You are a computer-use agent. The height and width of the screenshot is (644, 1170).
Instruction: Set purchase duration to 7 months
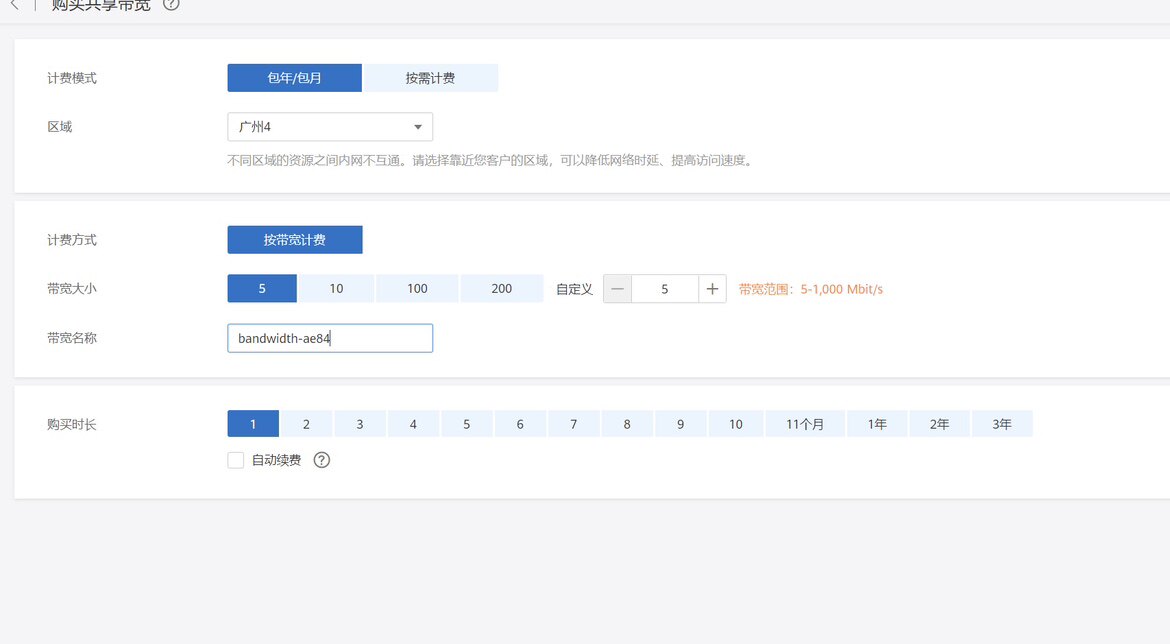pos(574,424)
